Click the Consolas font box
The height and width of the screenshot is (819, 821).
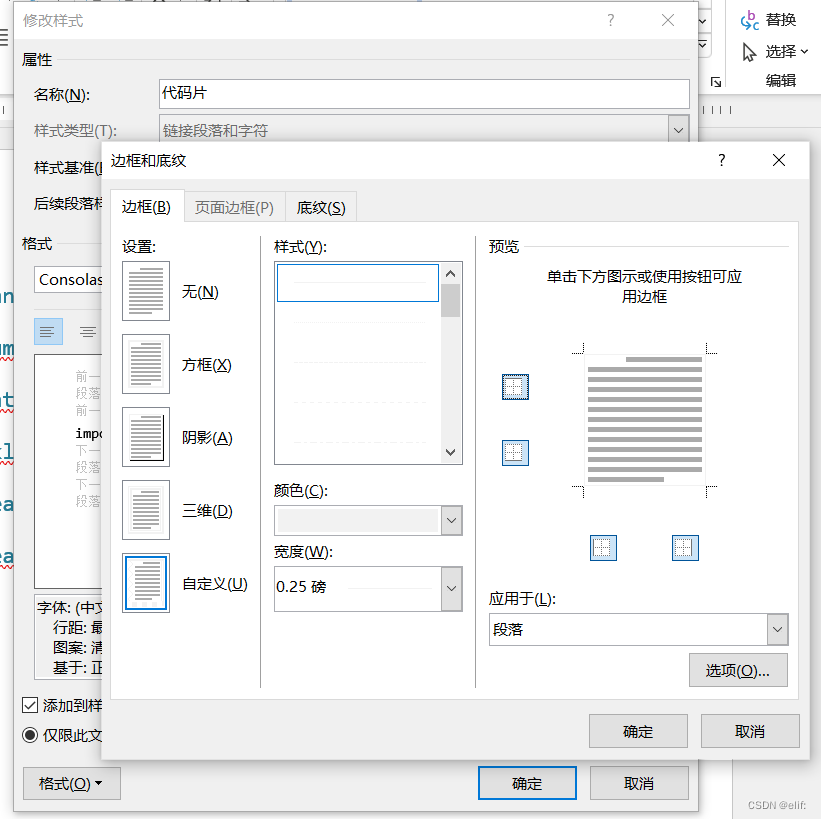click(69, 280)
